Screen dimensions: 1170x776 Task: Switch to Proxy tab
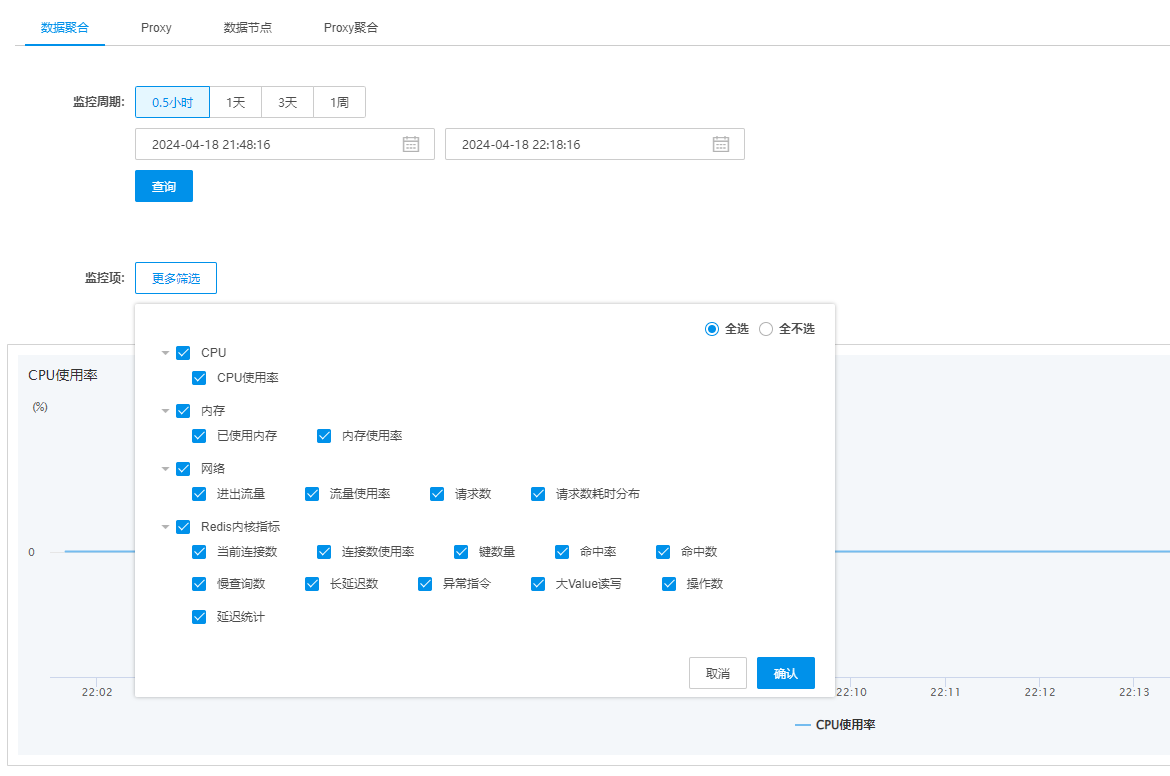pos(156,28)
